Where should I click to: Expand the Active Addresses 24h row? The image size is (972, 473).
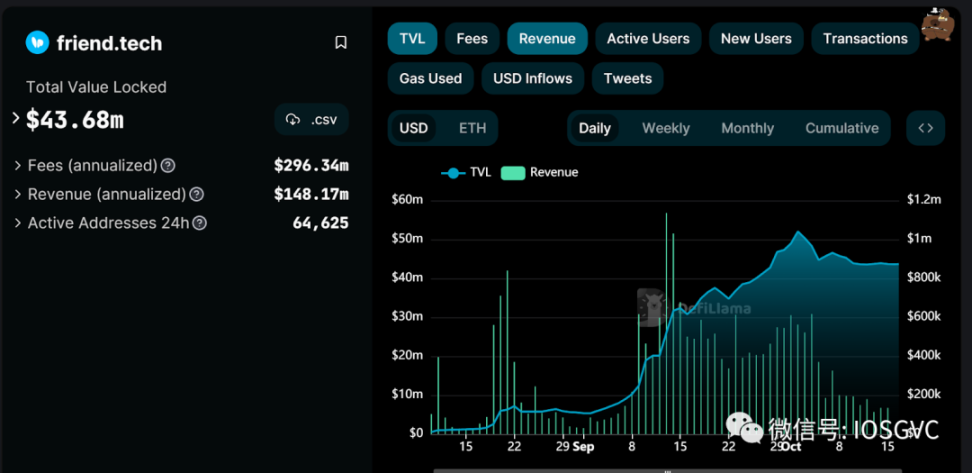coord(18,223)
